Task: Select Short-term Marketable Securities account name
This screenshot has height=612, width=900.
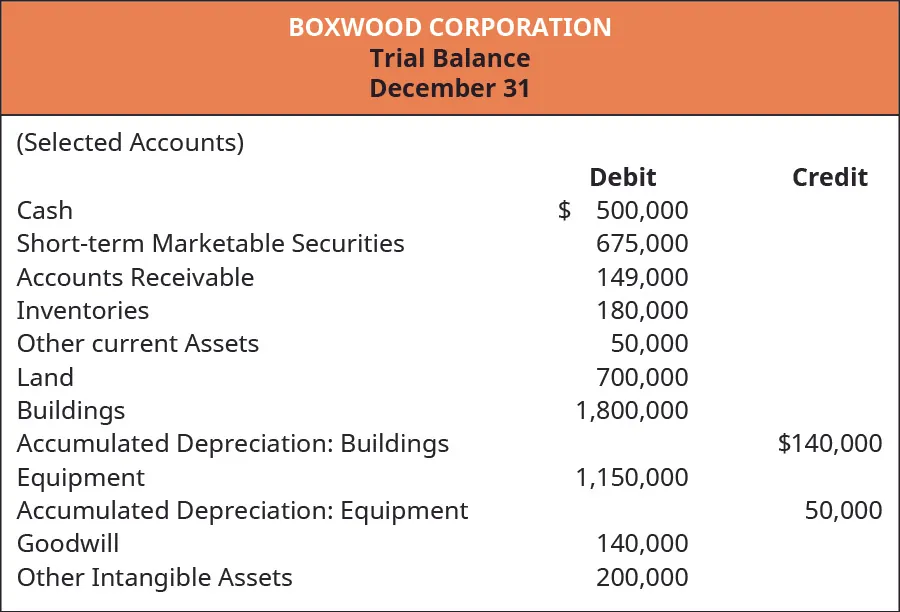Action: (x=210, y=243)
